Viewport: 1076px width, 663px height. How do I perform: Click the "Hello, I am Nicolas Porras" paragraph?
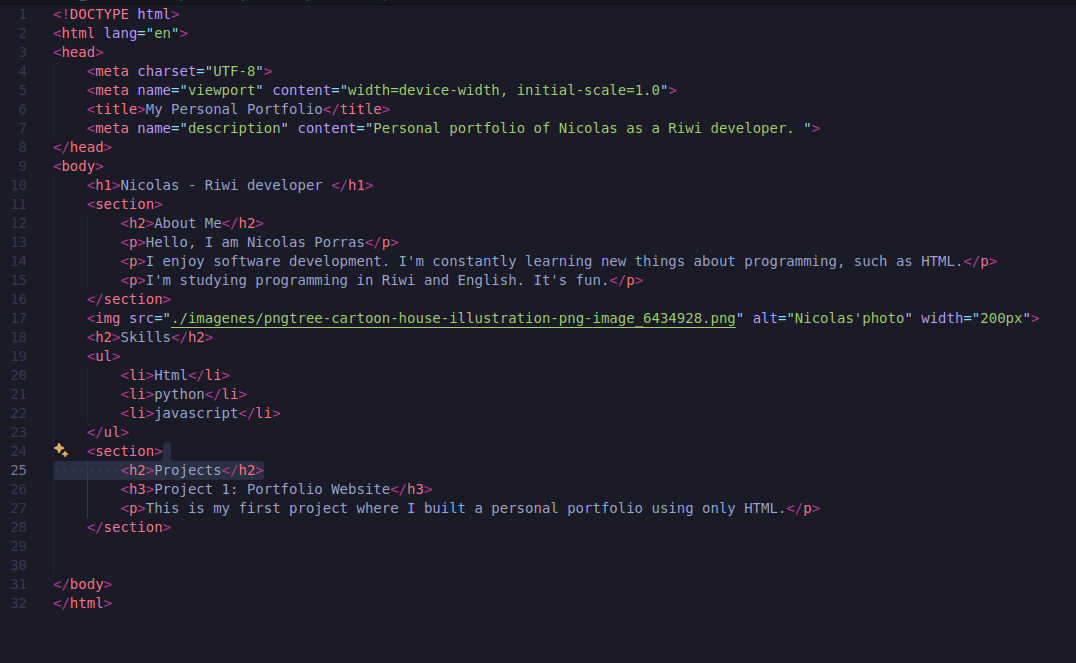tap(255, 242)
